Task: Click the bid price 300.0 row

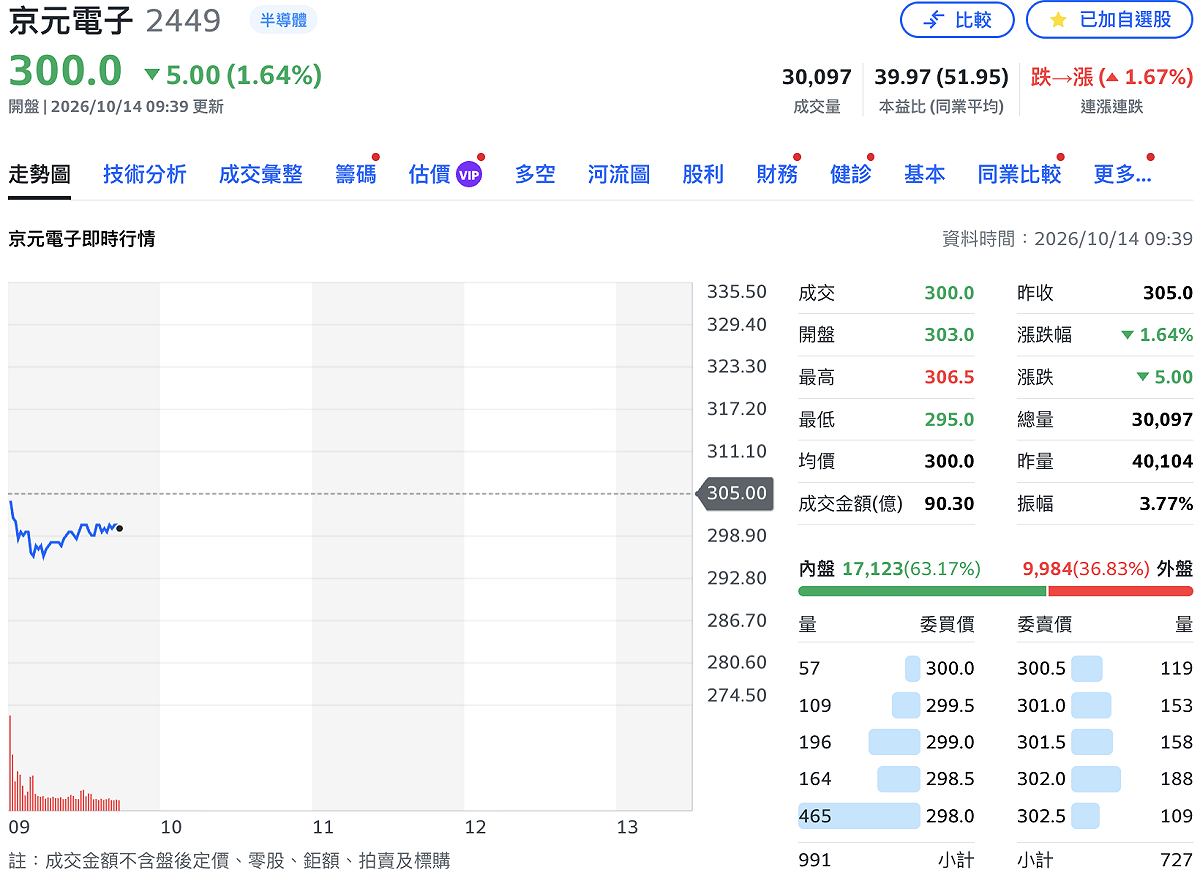Action: pos(887,668)
